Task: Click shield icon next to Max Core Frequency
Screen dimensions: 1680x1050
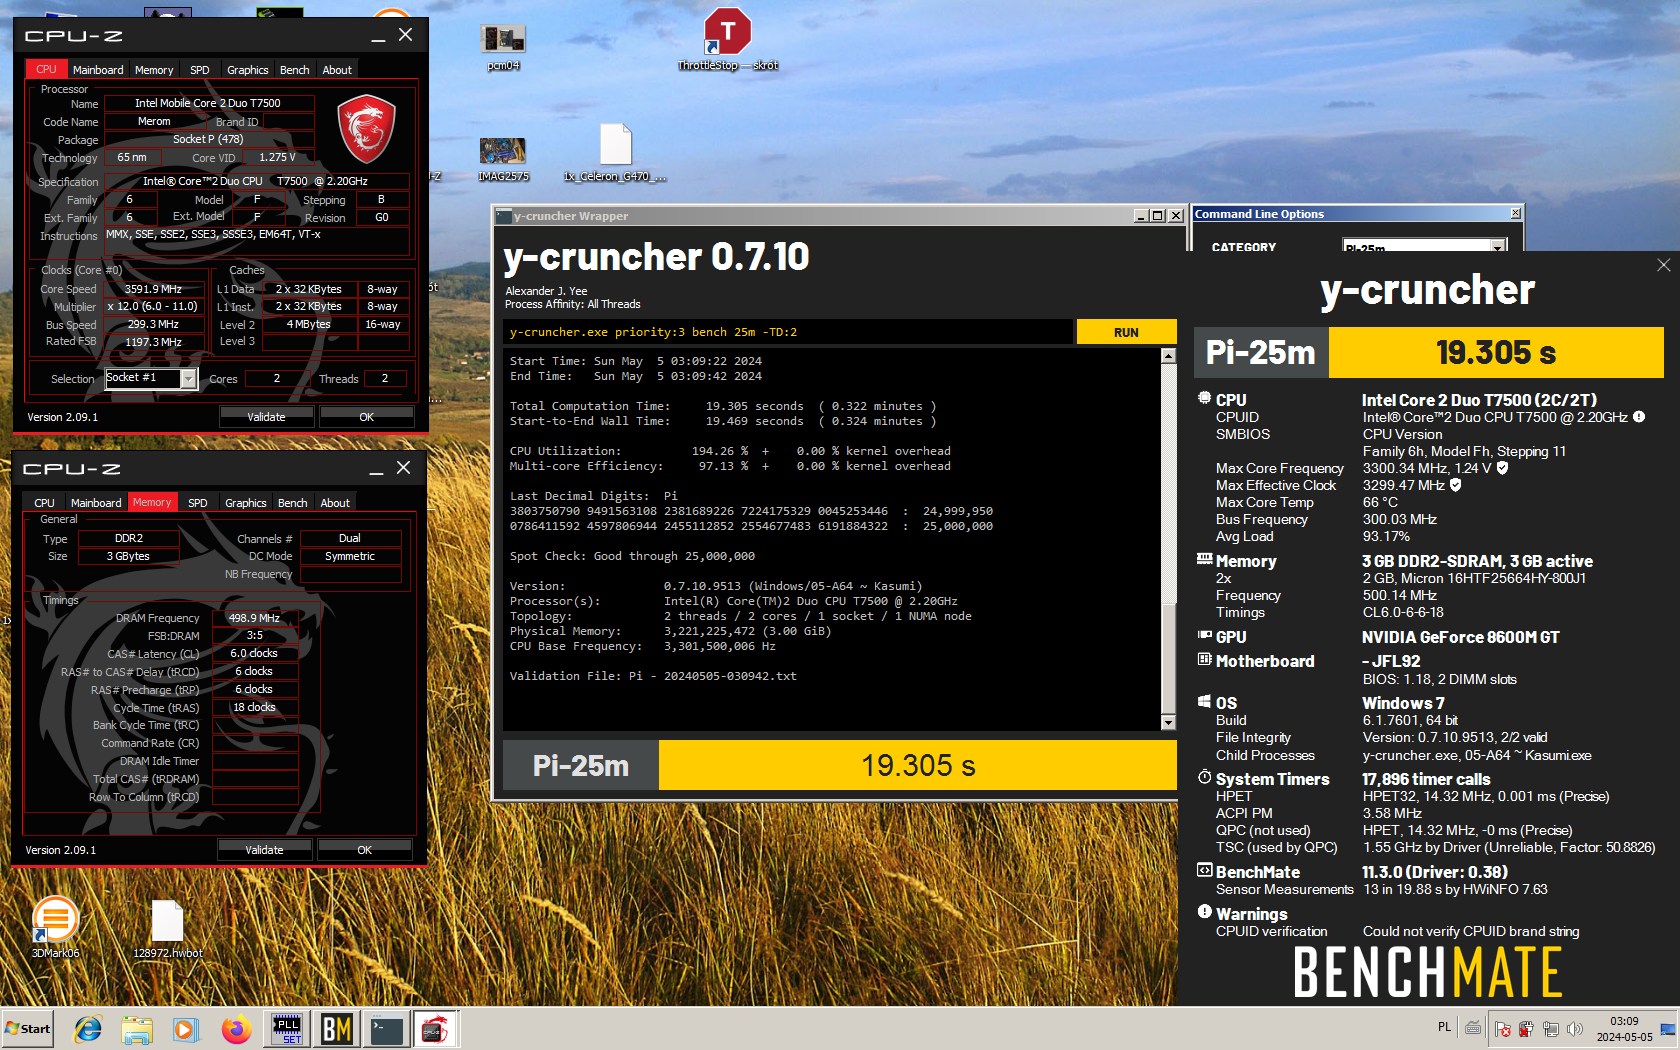Action: point(1502,468)
